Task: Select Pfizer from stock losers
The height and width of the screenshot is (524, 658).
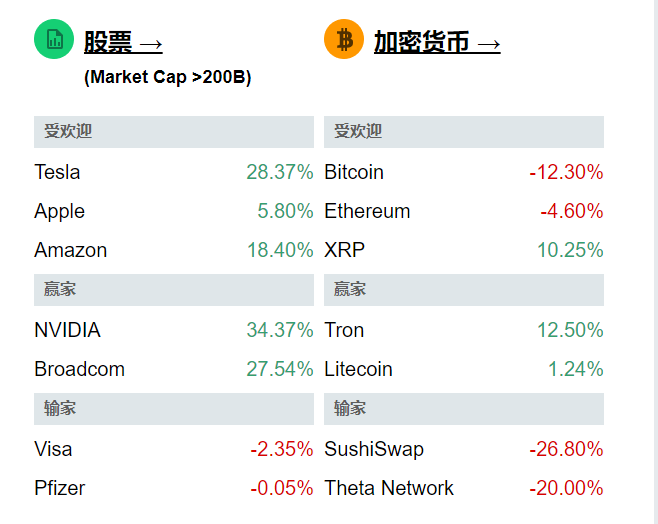Action: pos(59,488)
